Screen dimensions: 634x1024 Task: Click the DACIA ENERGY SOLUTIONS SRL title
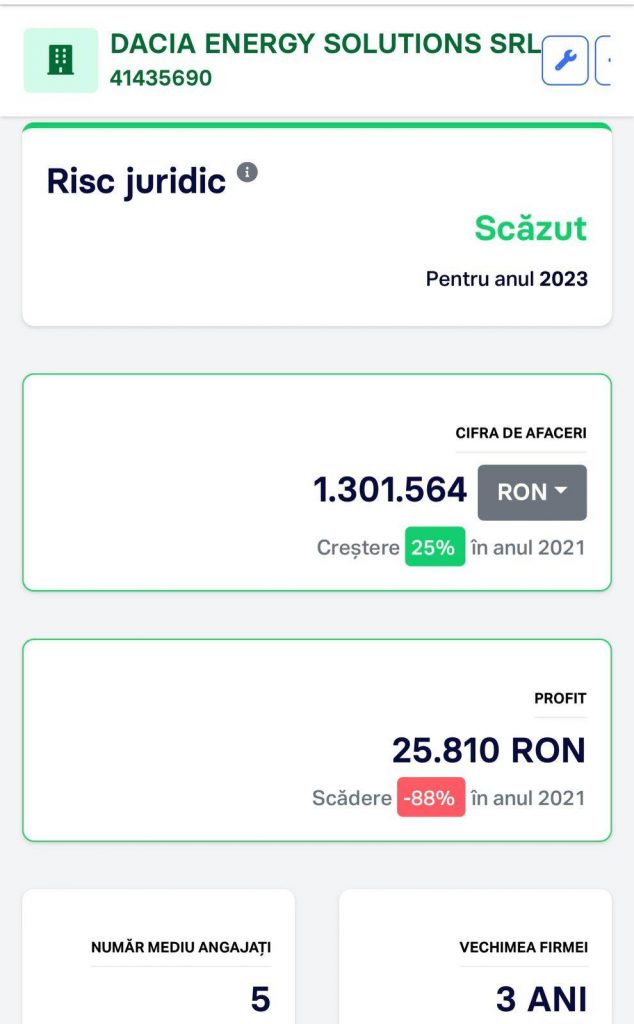coord(326,44)
